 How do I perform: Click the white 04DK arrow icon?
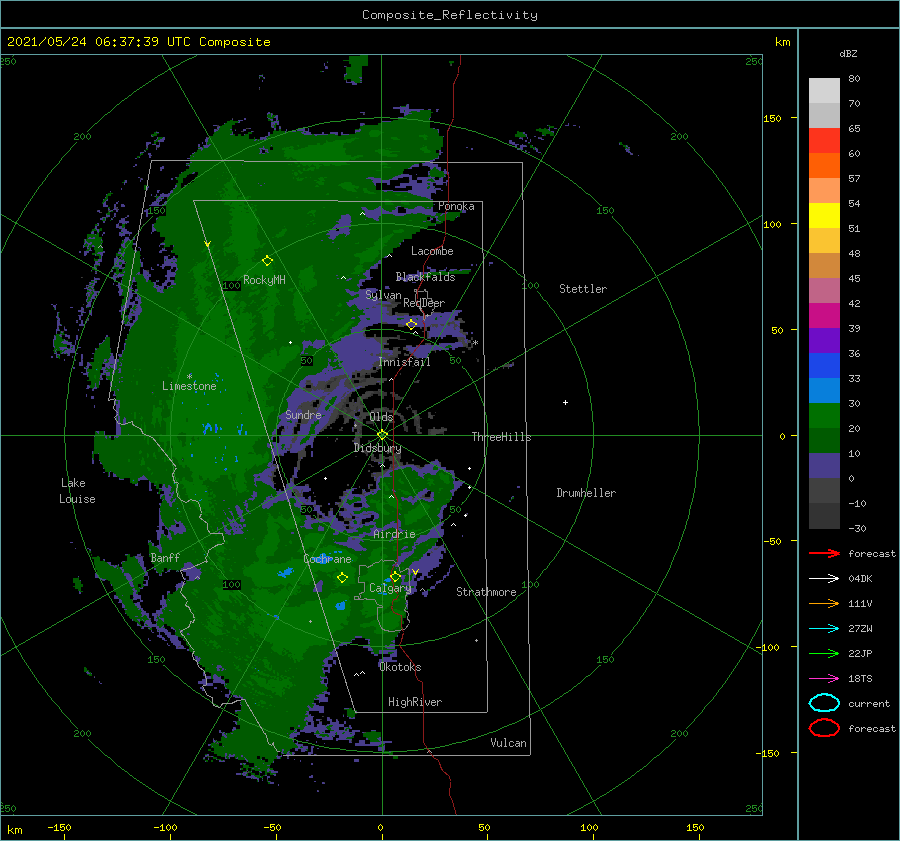(824, 578)
